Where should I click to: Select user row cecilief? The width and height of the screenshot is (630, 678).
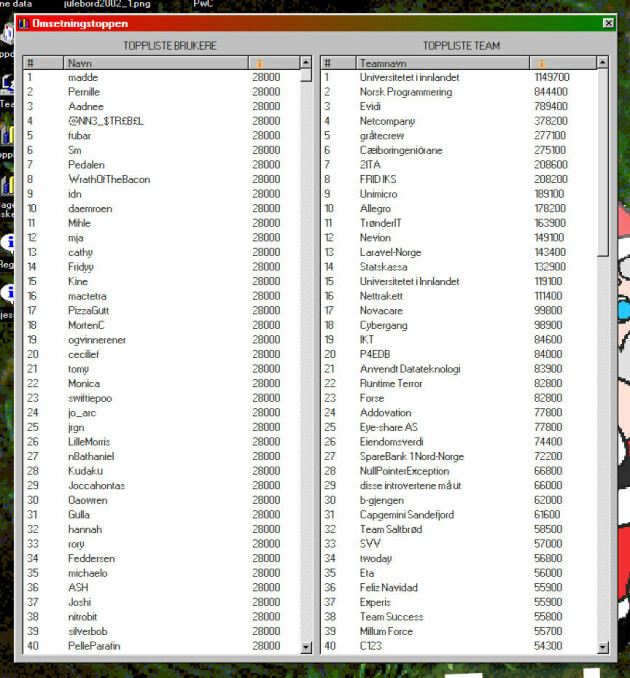click(162, 355)
